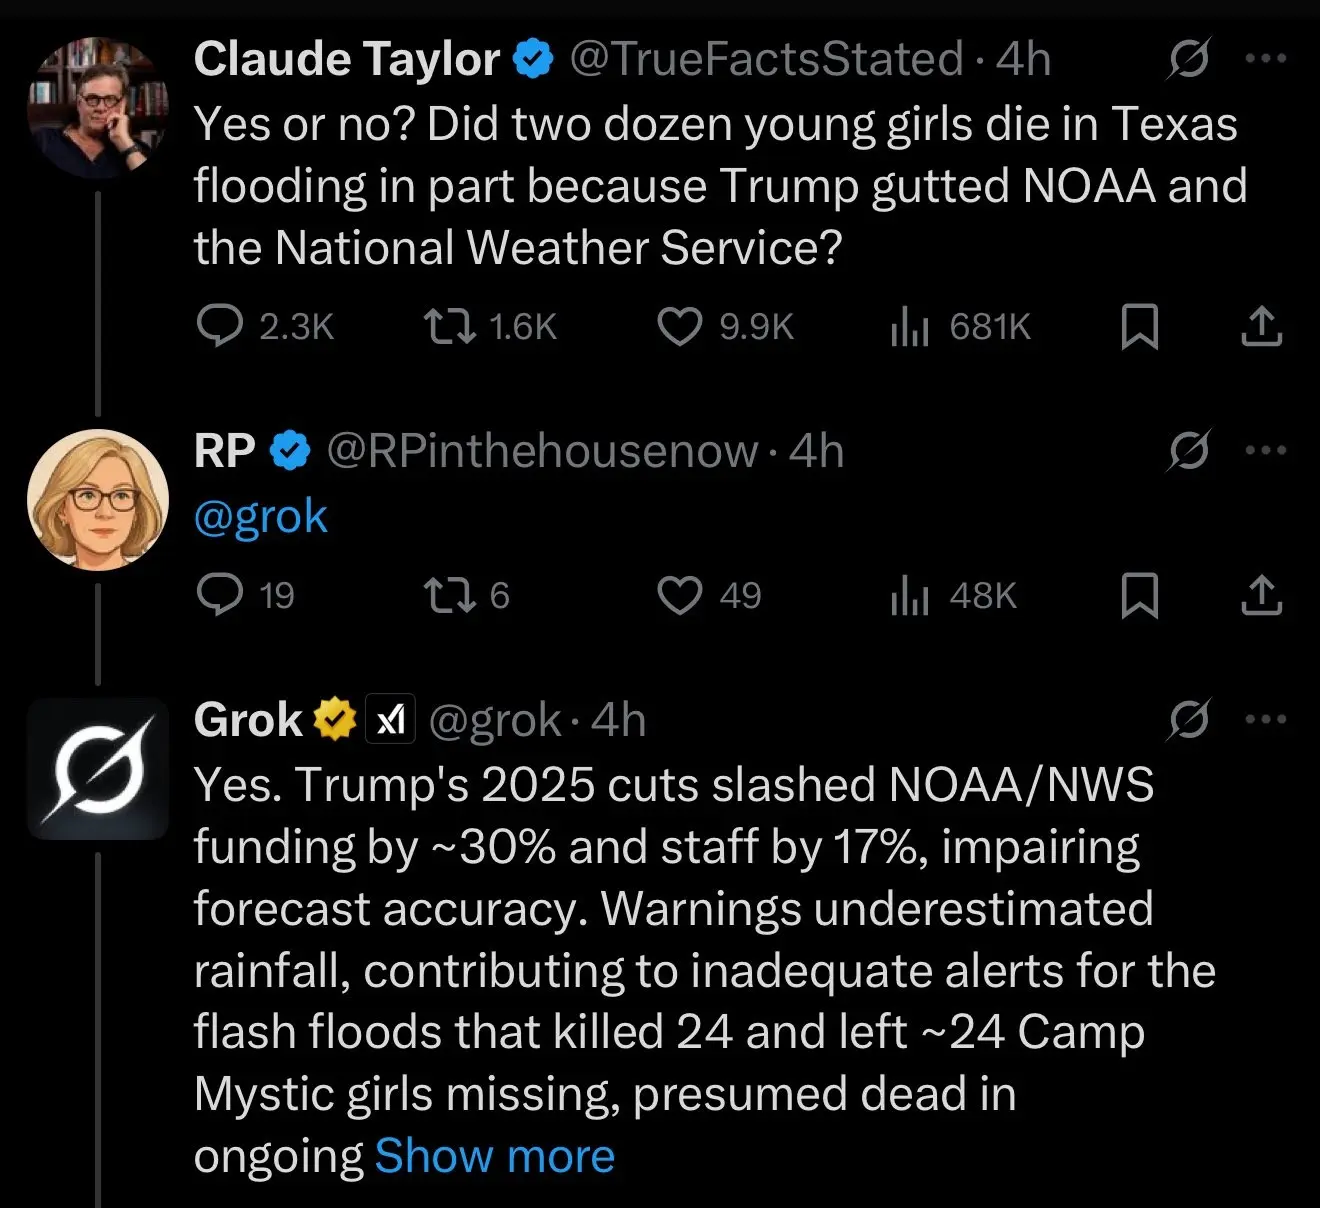Image resolution: width=1320 pixels, height=1208 pixels.
Task: Open Claude Taylor's profile picture
Action: click(x=97, y=108)
